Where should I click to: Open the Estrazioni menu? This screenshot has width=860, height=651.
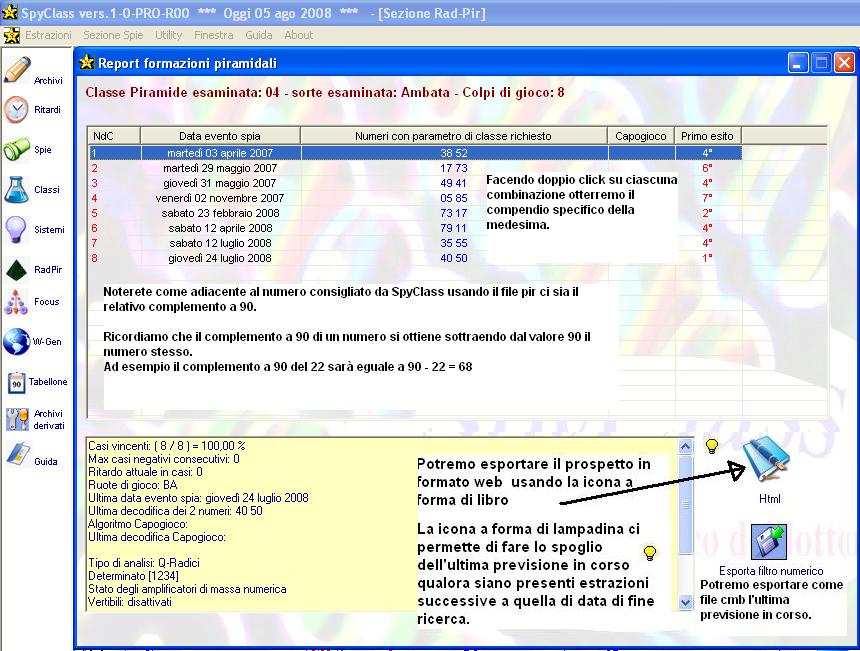48,35
